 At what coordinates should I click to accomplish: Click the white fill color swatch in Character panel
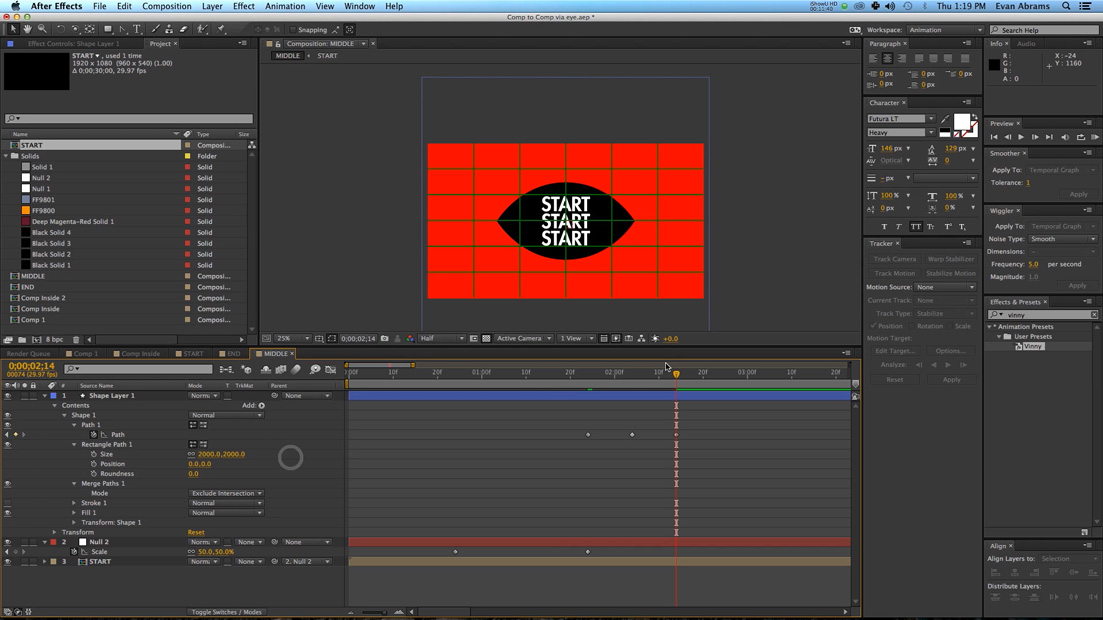tap(961, 122)
